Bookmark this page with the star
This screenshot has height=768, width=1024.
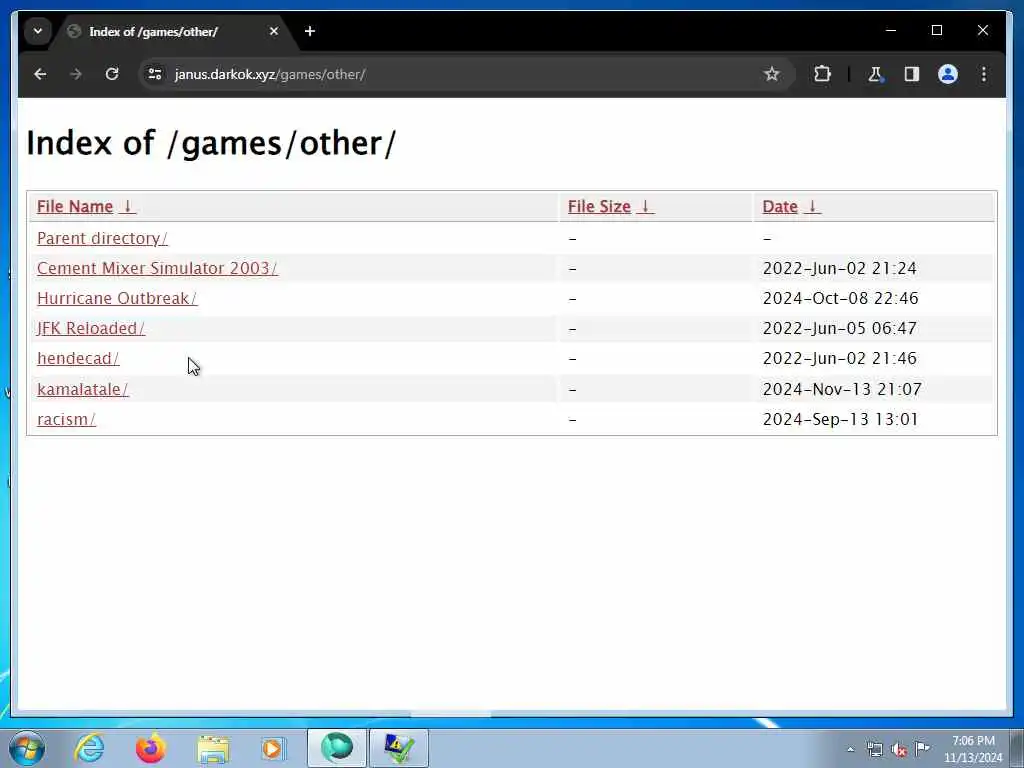pyautogui.click(x=771, y=74)
